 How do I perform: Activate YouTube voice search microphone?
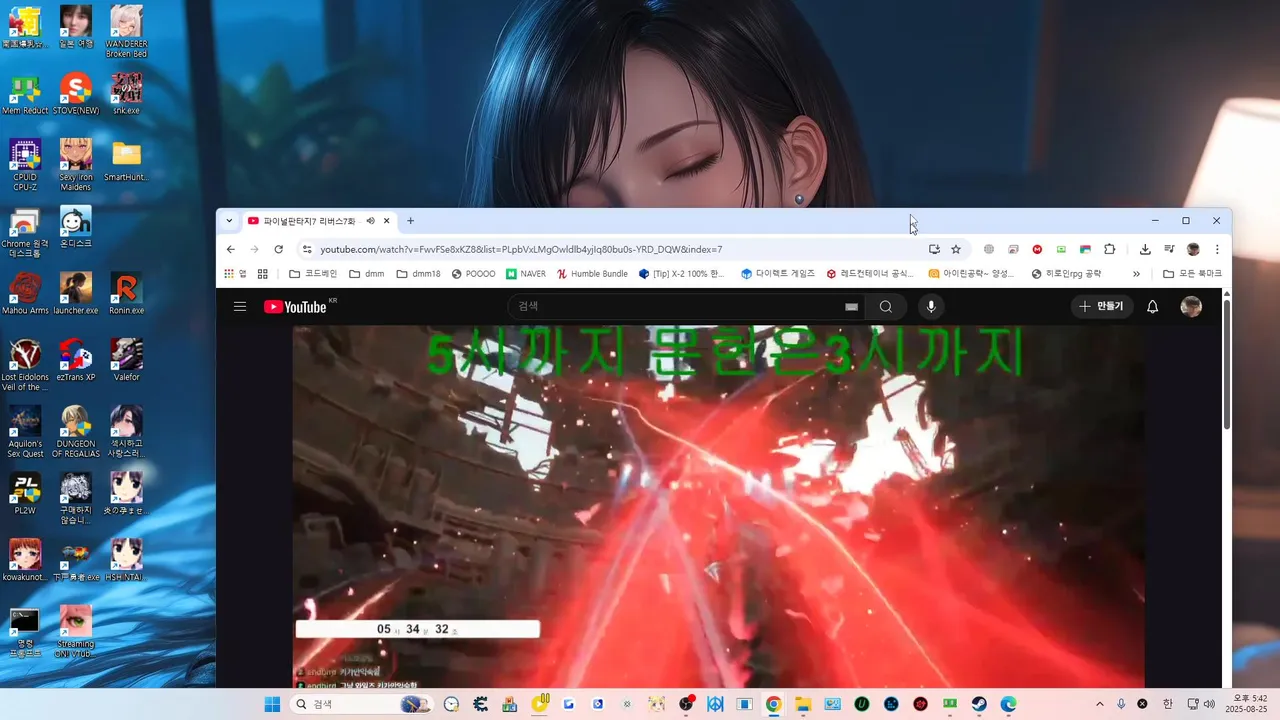click(x=931, y=307)
